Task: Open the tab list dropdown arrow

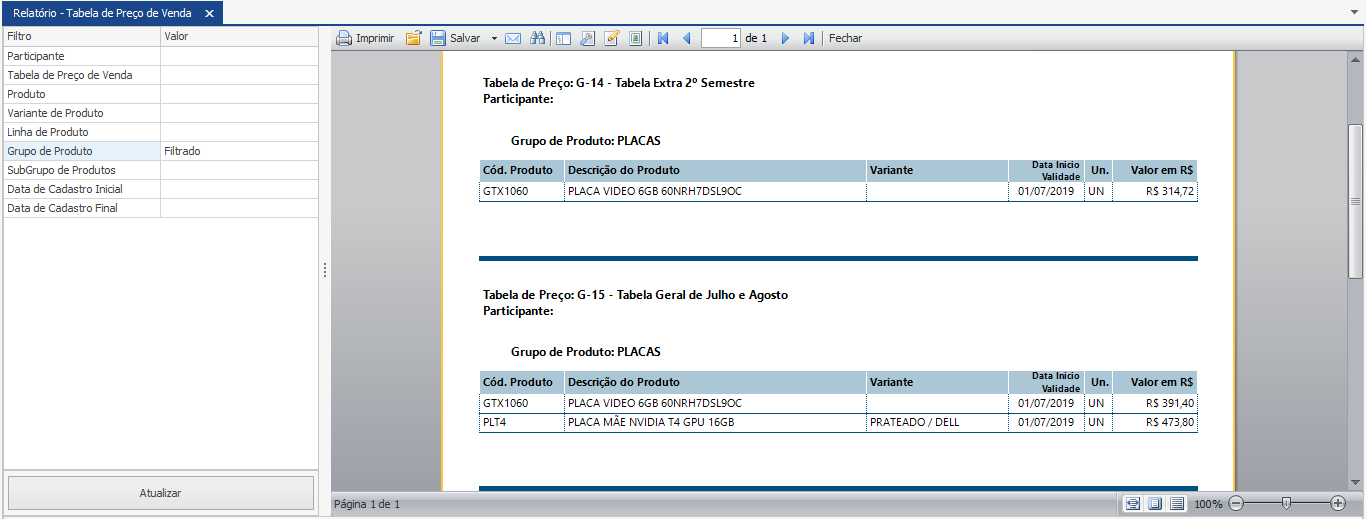Action: pos(1353,12)
